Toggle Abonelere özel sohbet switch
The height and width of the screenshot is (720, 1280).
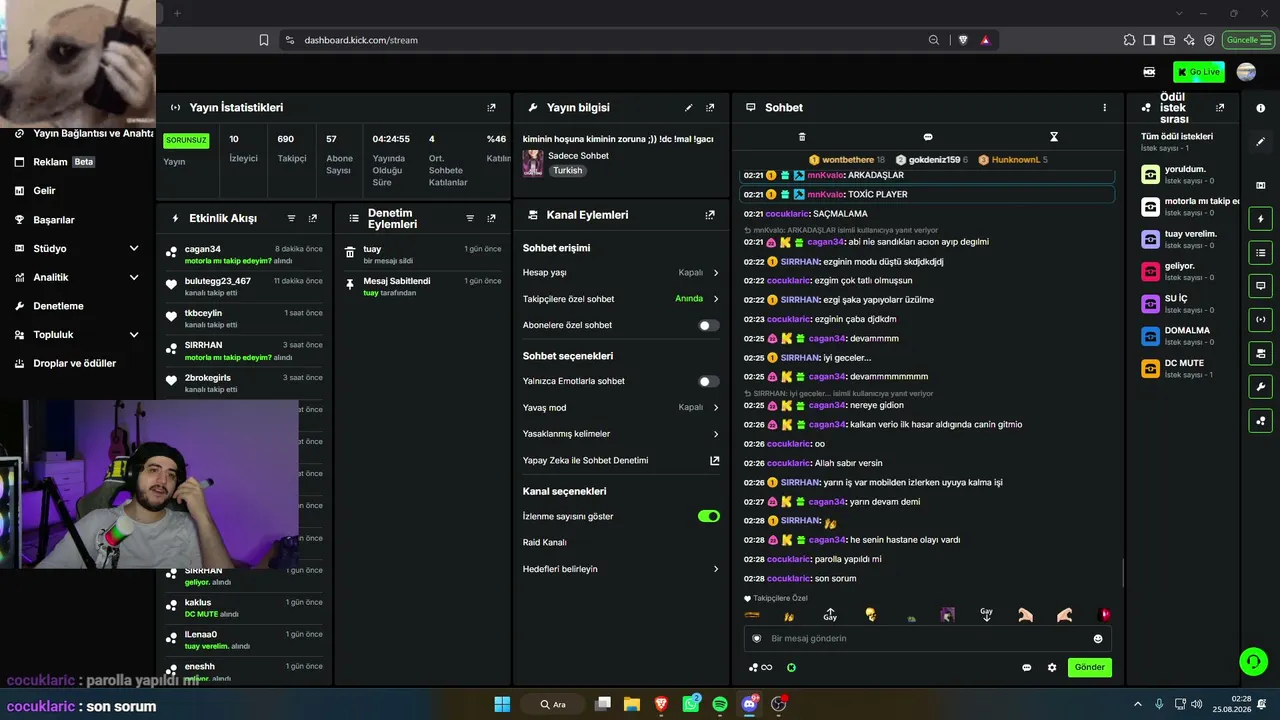(x=708, y=325)
